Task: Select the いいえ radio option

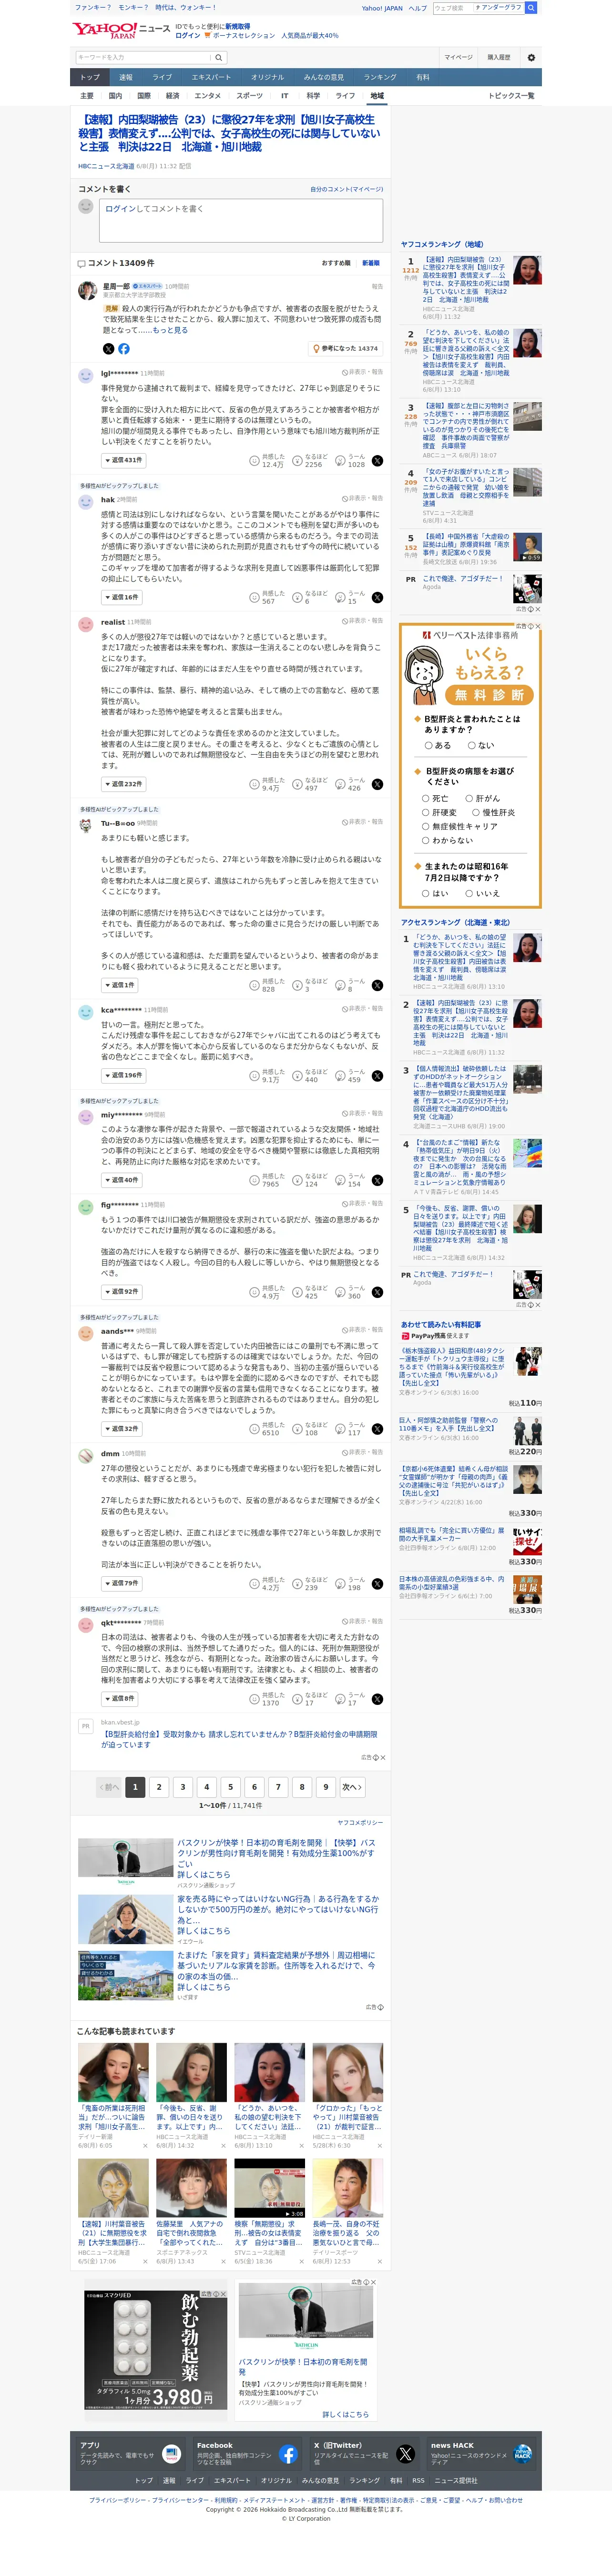Action: pyautogui.click(x=469, y=893)
